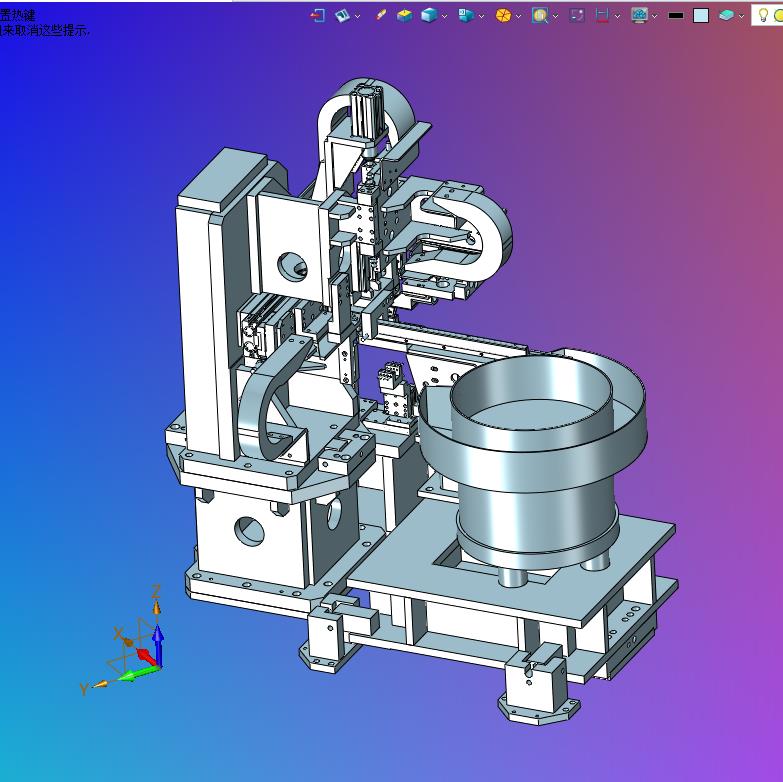Click the saved-views 3D box icon
783x782 pixels.
(x=466, y=15)
